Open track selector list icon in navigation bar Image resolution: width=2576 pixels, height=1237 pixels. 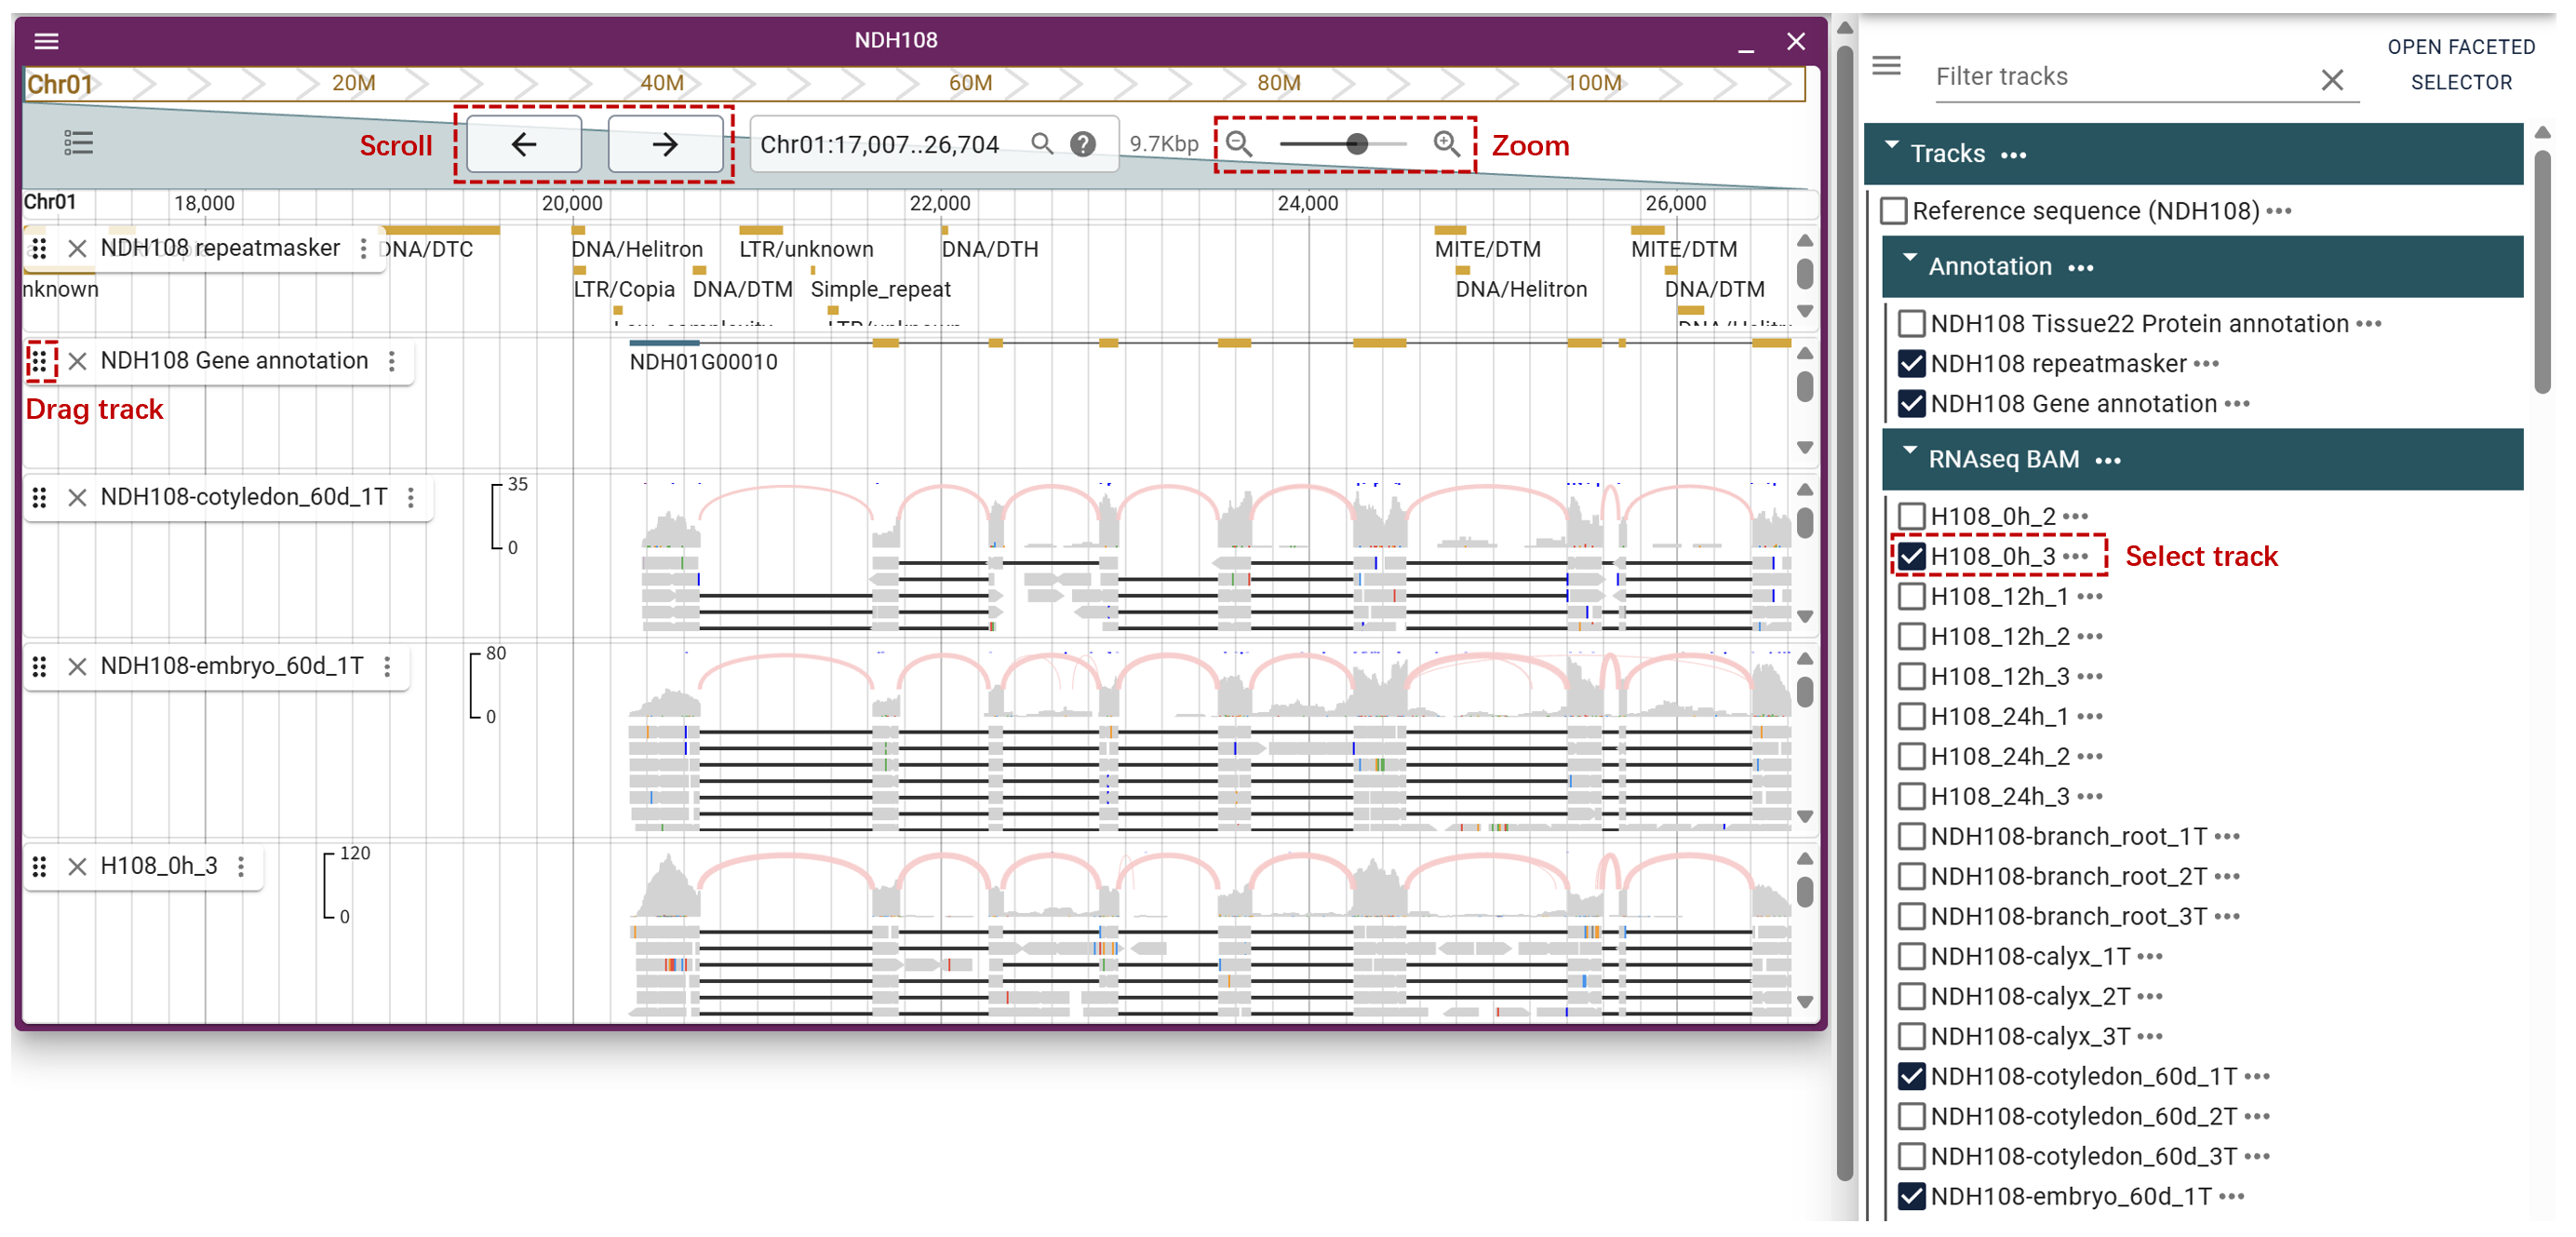[x=78, y=143]
